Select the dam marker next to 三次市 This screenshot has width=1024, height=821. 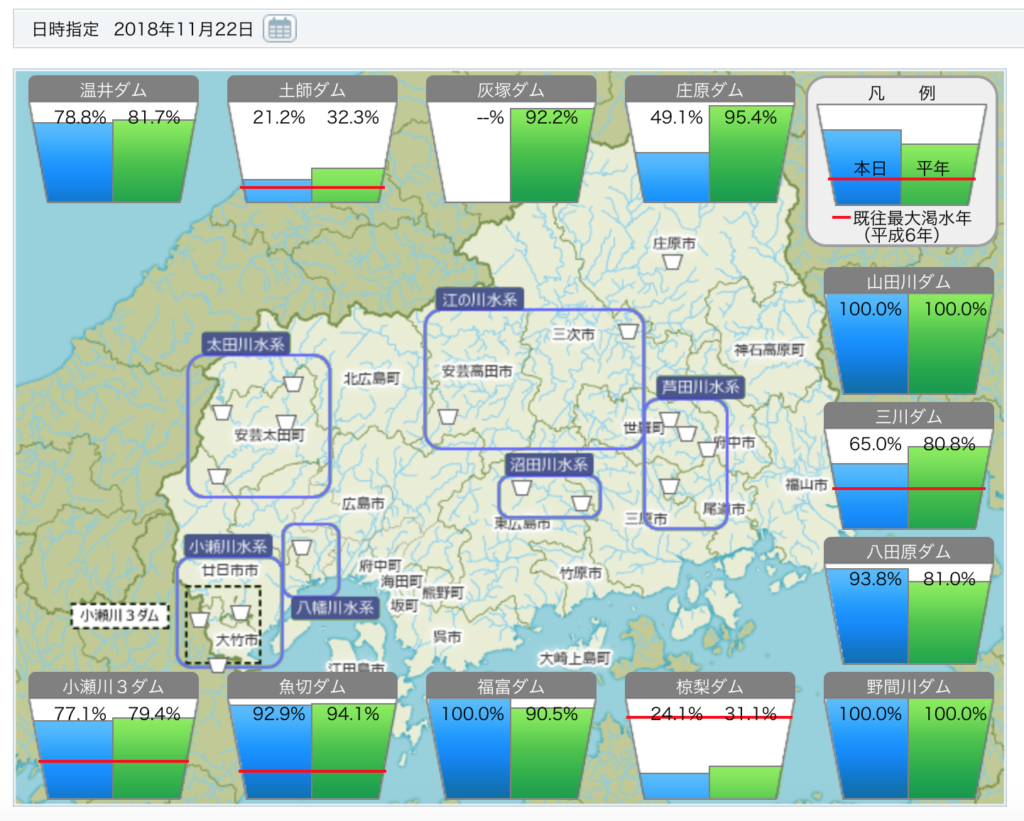click(627, 332)
